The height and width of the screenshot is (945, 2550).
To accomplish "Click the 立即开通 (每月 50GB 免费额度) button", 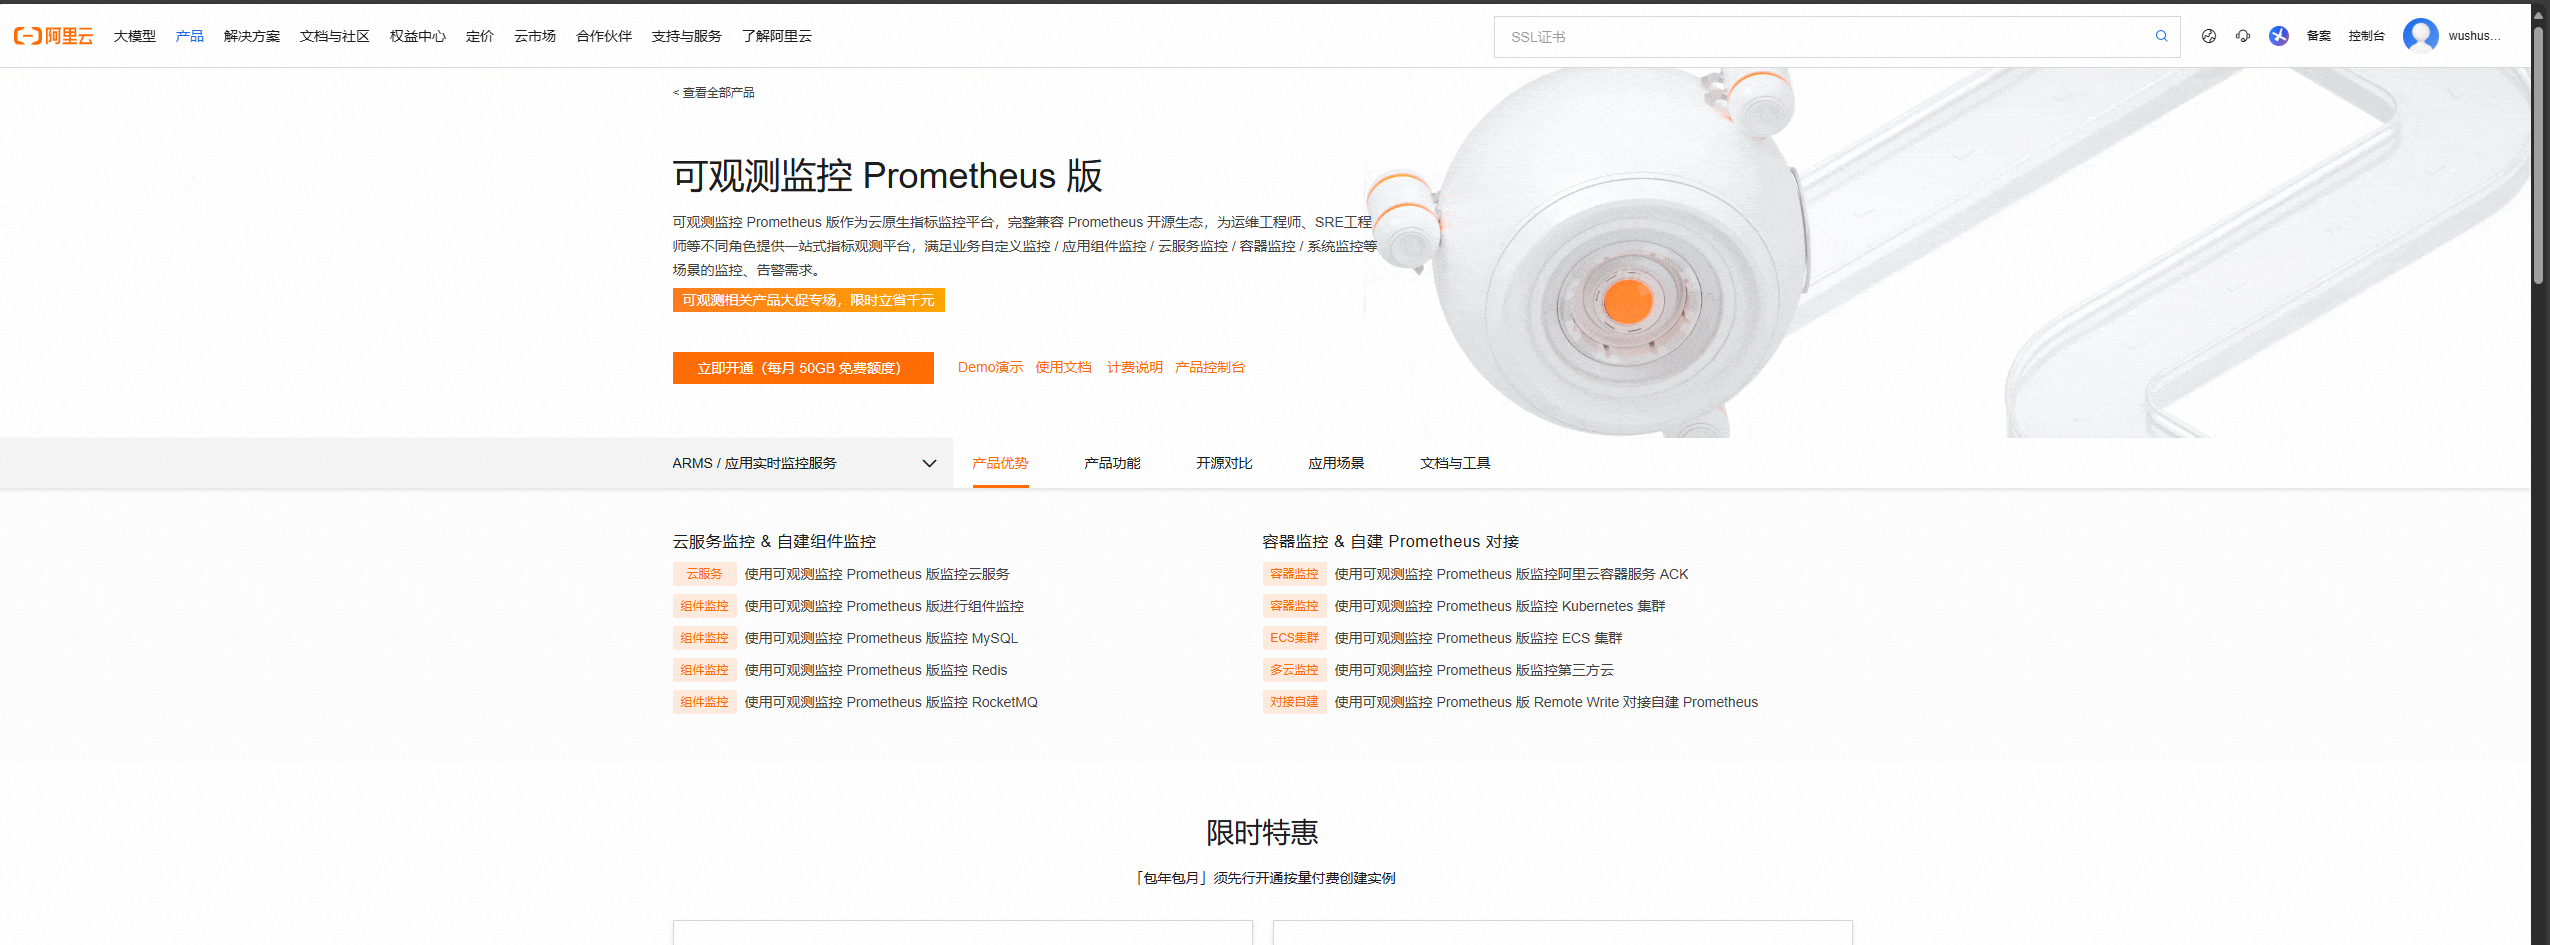I will [x=803, y=368].
